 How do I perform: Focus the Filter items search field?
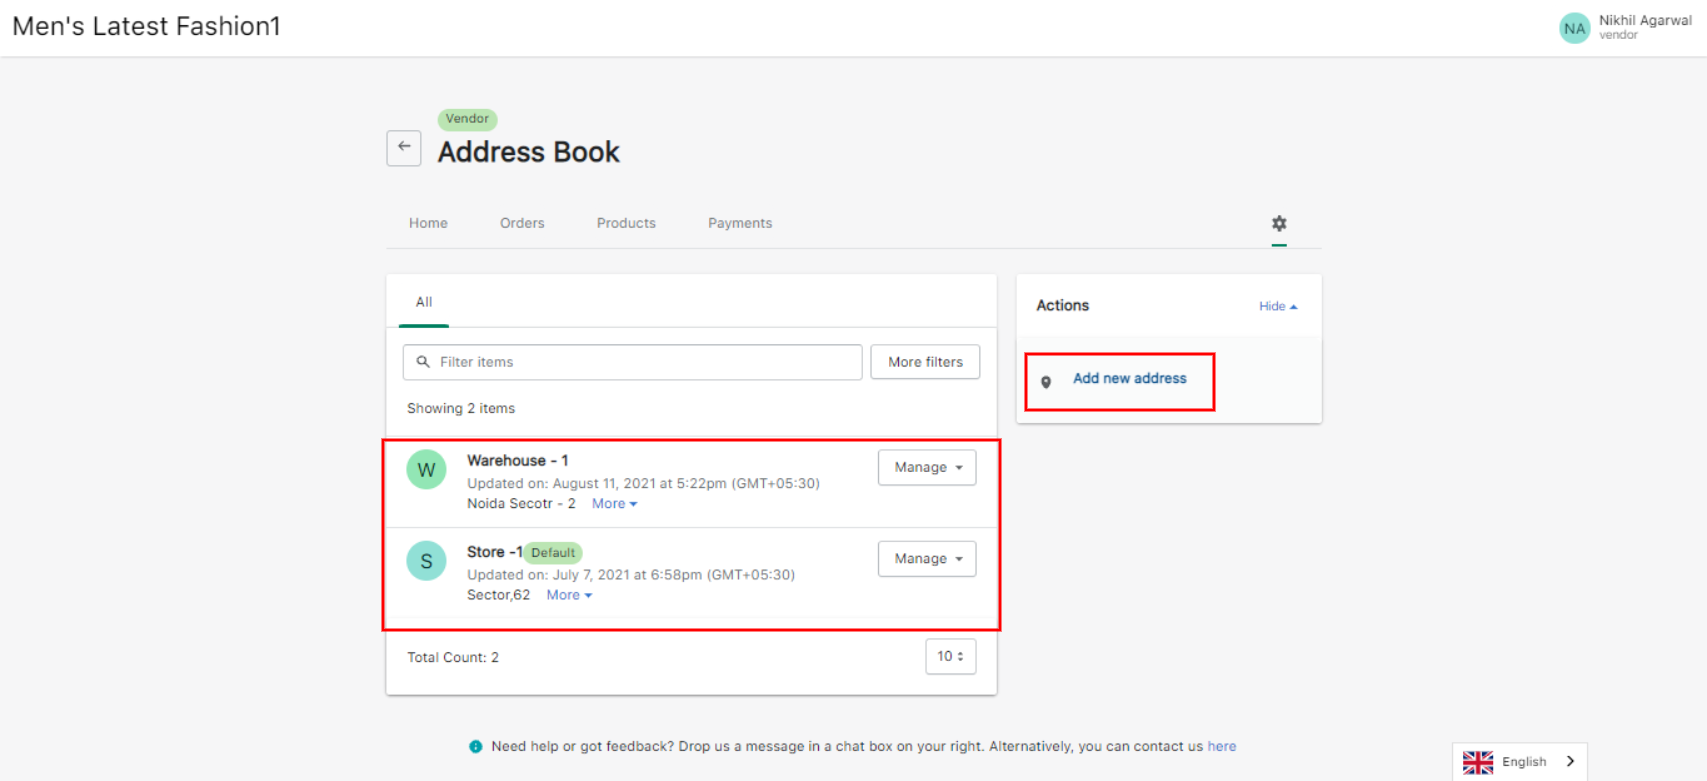click(632, 362)
